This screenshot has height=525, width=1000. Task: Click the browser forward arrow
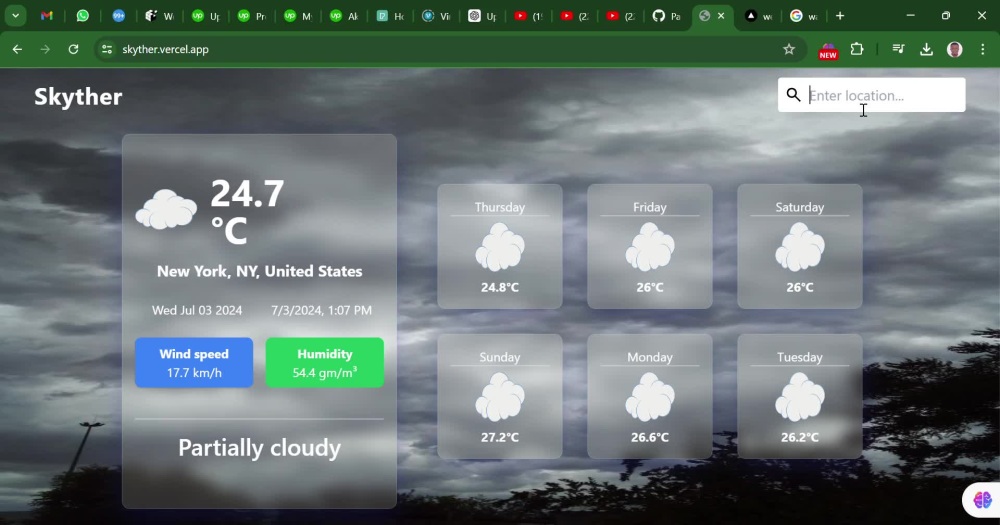45,49
